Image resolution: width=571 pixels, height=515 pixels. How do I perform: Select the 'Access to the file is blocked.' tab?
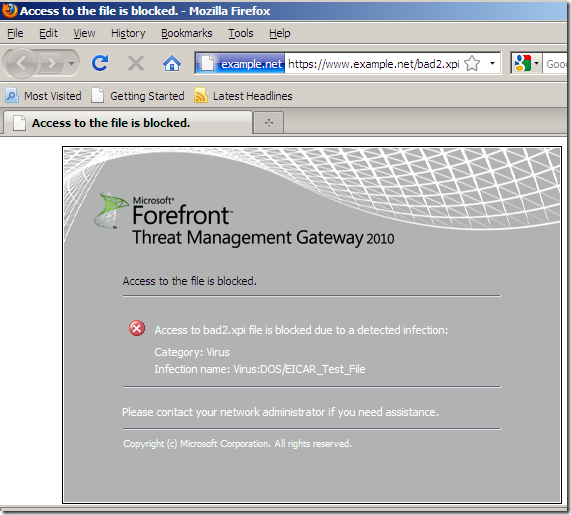click(127, 123)
